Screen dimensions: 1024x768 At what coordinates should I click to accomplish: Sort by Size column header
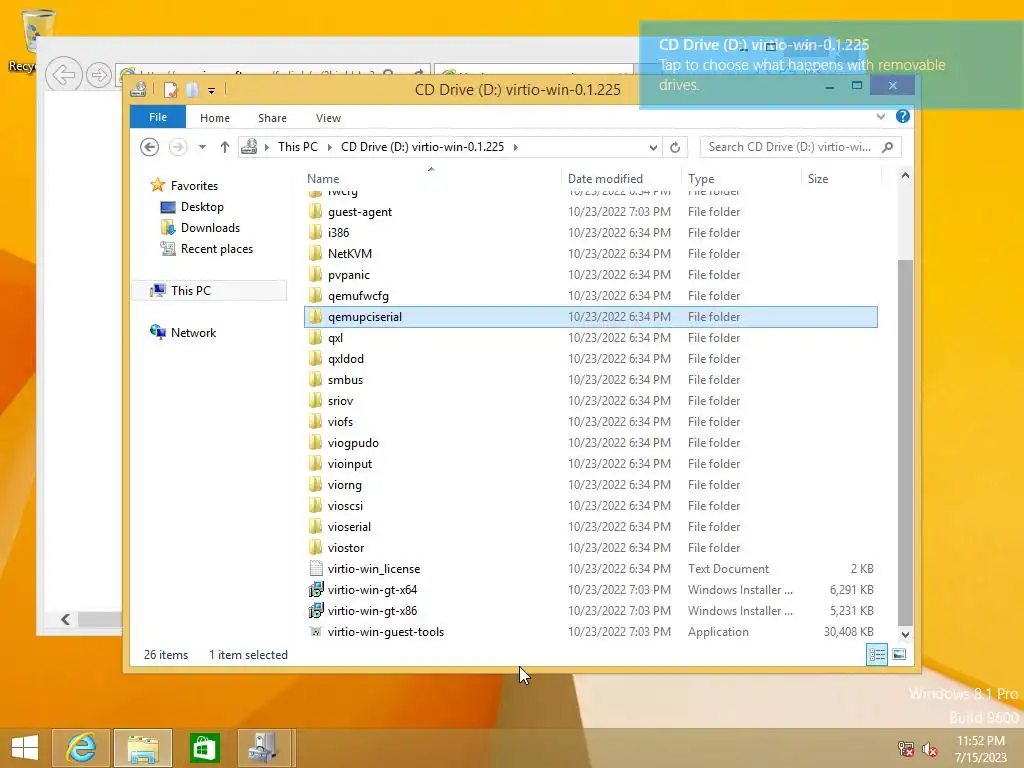pos(818,178)
